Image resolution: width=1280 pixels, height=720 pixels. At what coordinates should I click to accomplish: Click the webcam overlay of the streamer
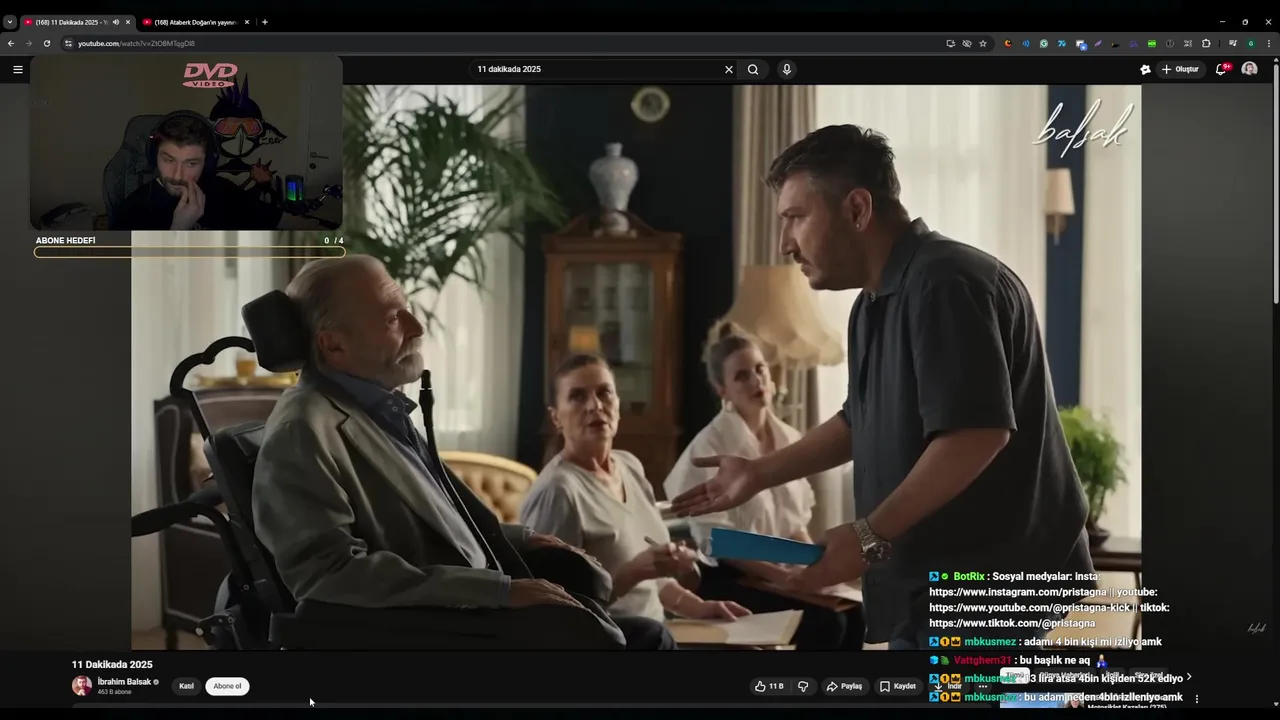tap(186, 143)
